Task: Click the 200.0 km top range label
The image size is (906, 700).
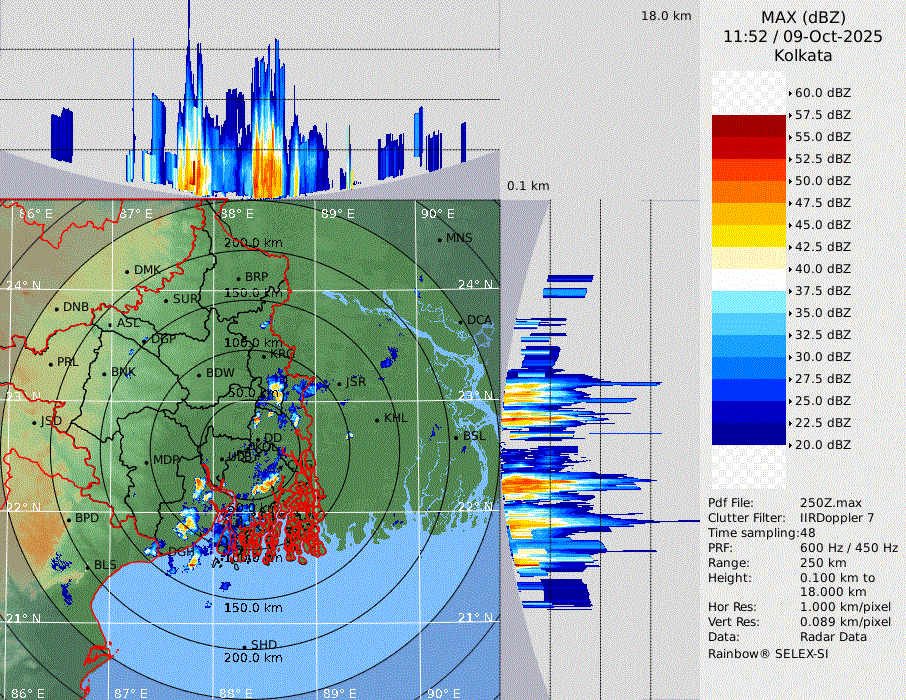Action: click(x=253, y=243)
